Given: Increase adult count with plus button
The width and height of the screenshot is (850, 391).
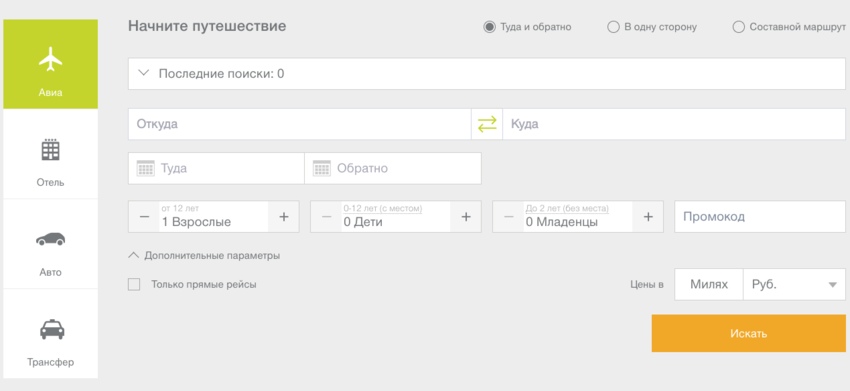Looking at the screenshot, I should [x=284, y=217].
